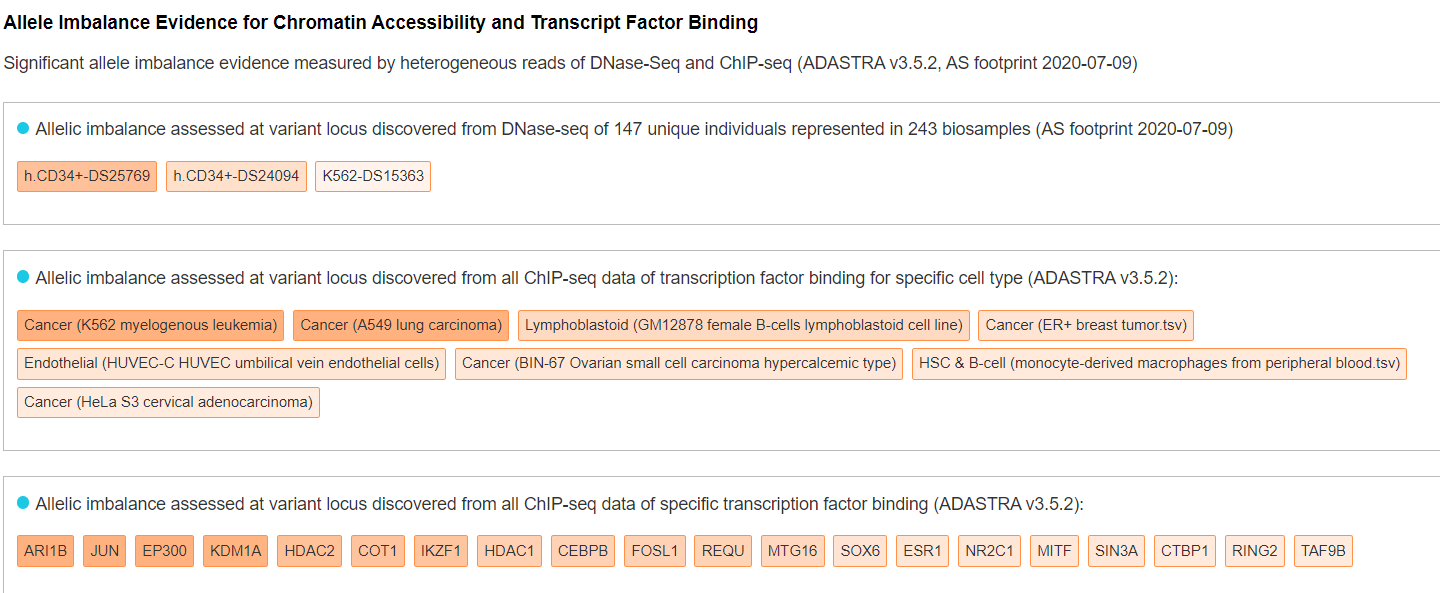This screenshot has width=1440, height=593.
Task: Choose the Lymphoblastoid GM12878 cell line tag
Action: point(744,325)
